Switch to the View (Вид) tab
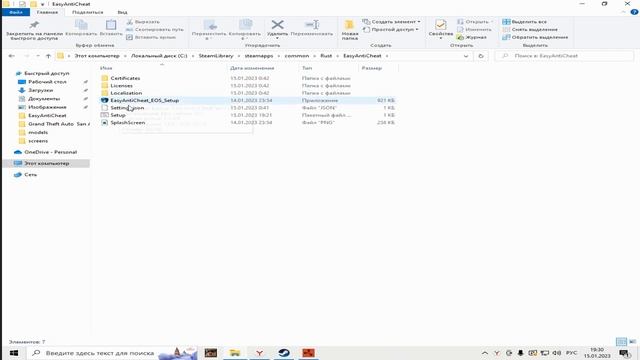Viewport: 640px width, 360px height. pyautogui.click(x=122, y=12)
